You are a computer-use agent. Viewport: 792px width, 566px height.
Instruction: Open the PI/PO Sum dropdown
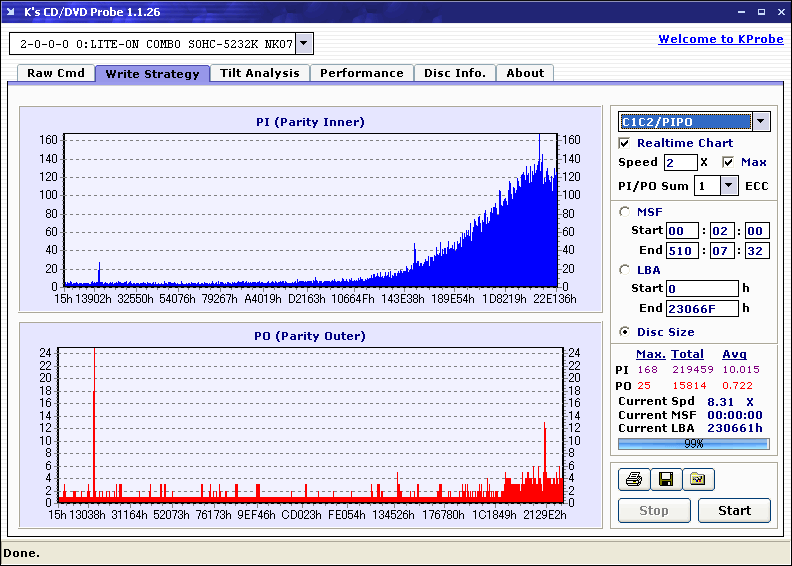point(728,186)
